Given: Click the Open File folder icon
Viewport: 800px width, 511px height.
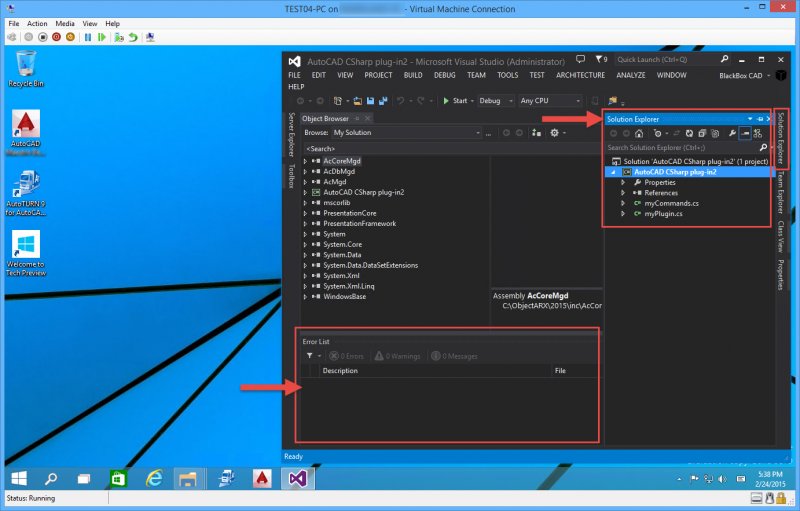Looking at the screenshot, I should click(x=358, y=101).
